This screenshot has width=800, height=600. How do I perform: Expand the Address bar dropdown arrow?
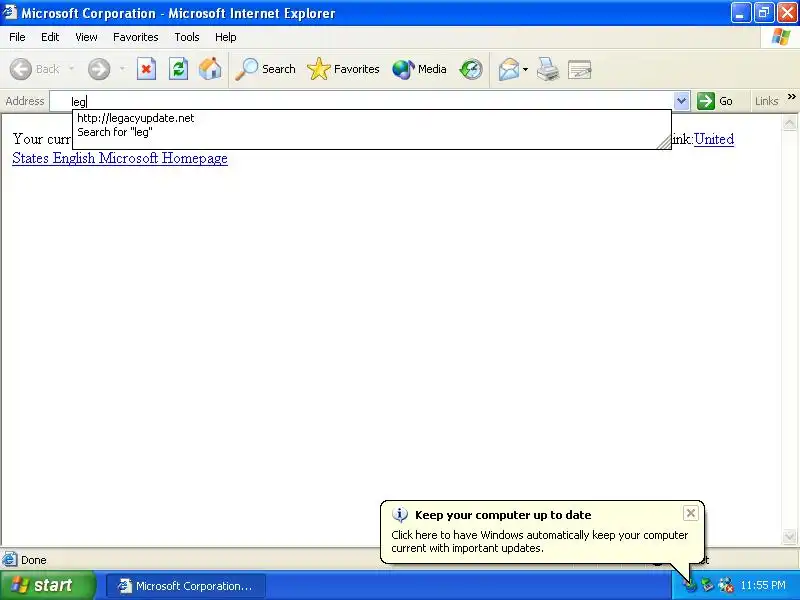click(681, 101)
